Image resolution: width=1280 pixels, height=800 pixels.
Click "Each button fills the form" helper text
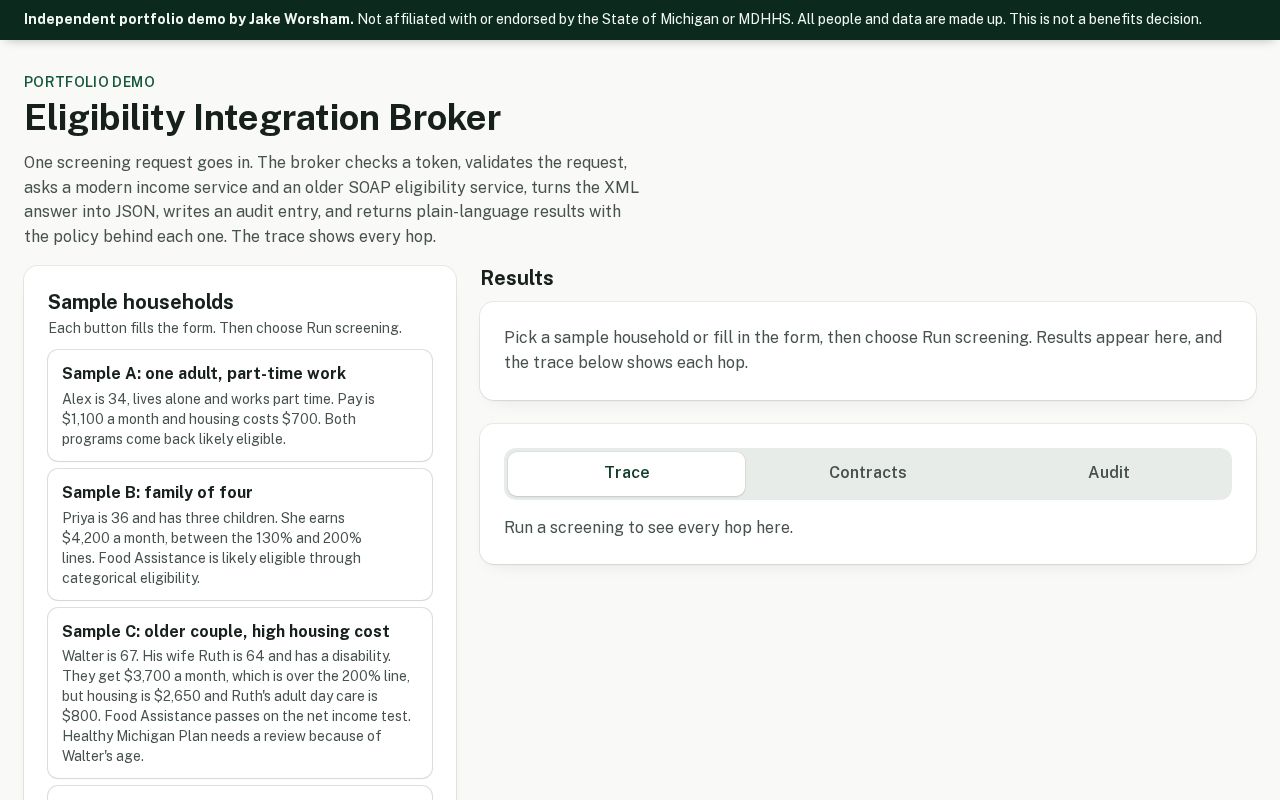click(225, 328)
